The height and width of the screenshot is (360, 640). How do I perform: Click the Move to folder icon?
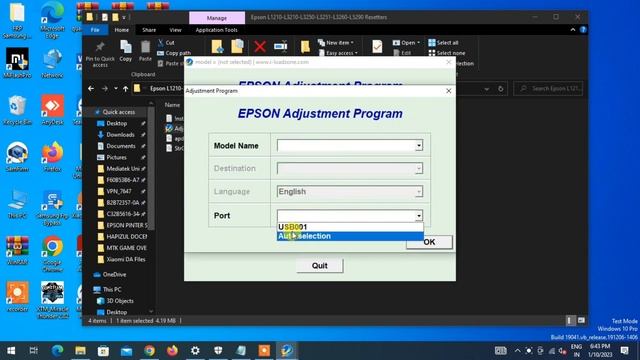pyautogui.click(x=217, y=47)
